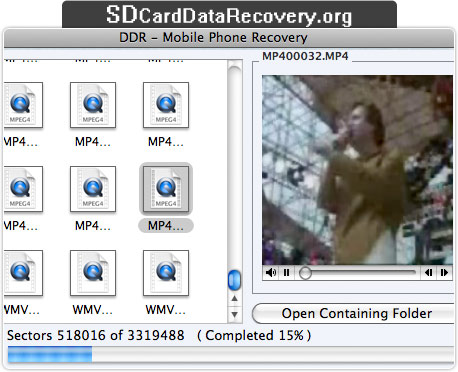Click the file list scroll up arrow
Screen dimensions: 458x372
pyautogui.click(x=235, y=298)
